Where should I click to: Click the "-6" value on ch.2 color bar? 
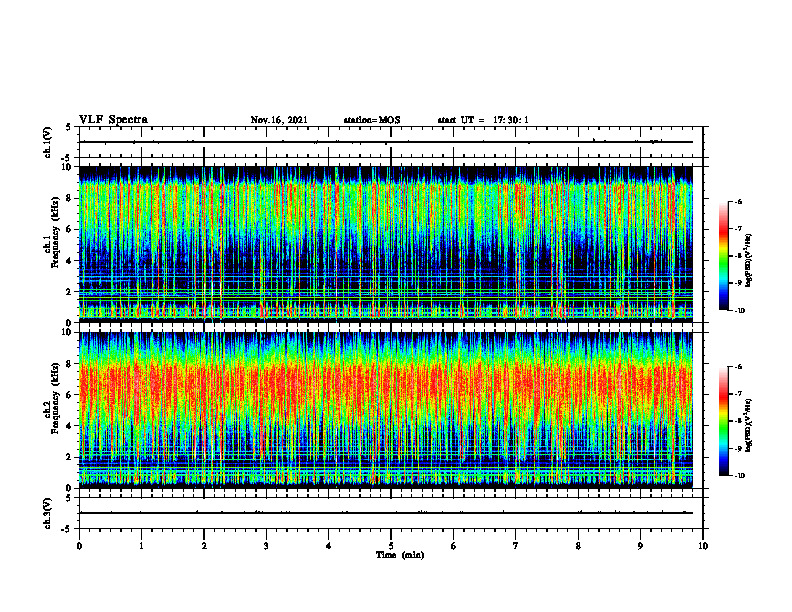[x=738, y=367]
